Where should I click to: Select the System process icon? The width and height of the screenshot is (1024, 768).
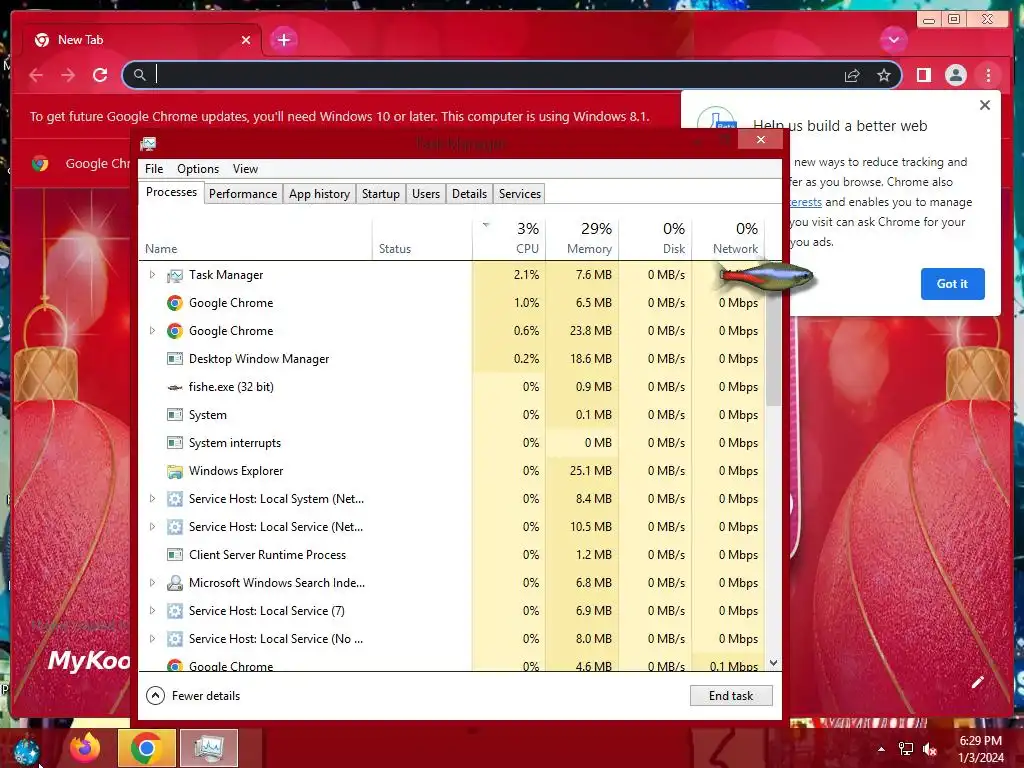(174, 415)
